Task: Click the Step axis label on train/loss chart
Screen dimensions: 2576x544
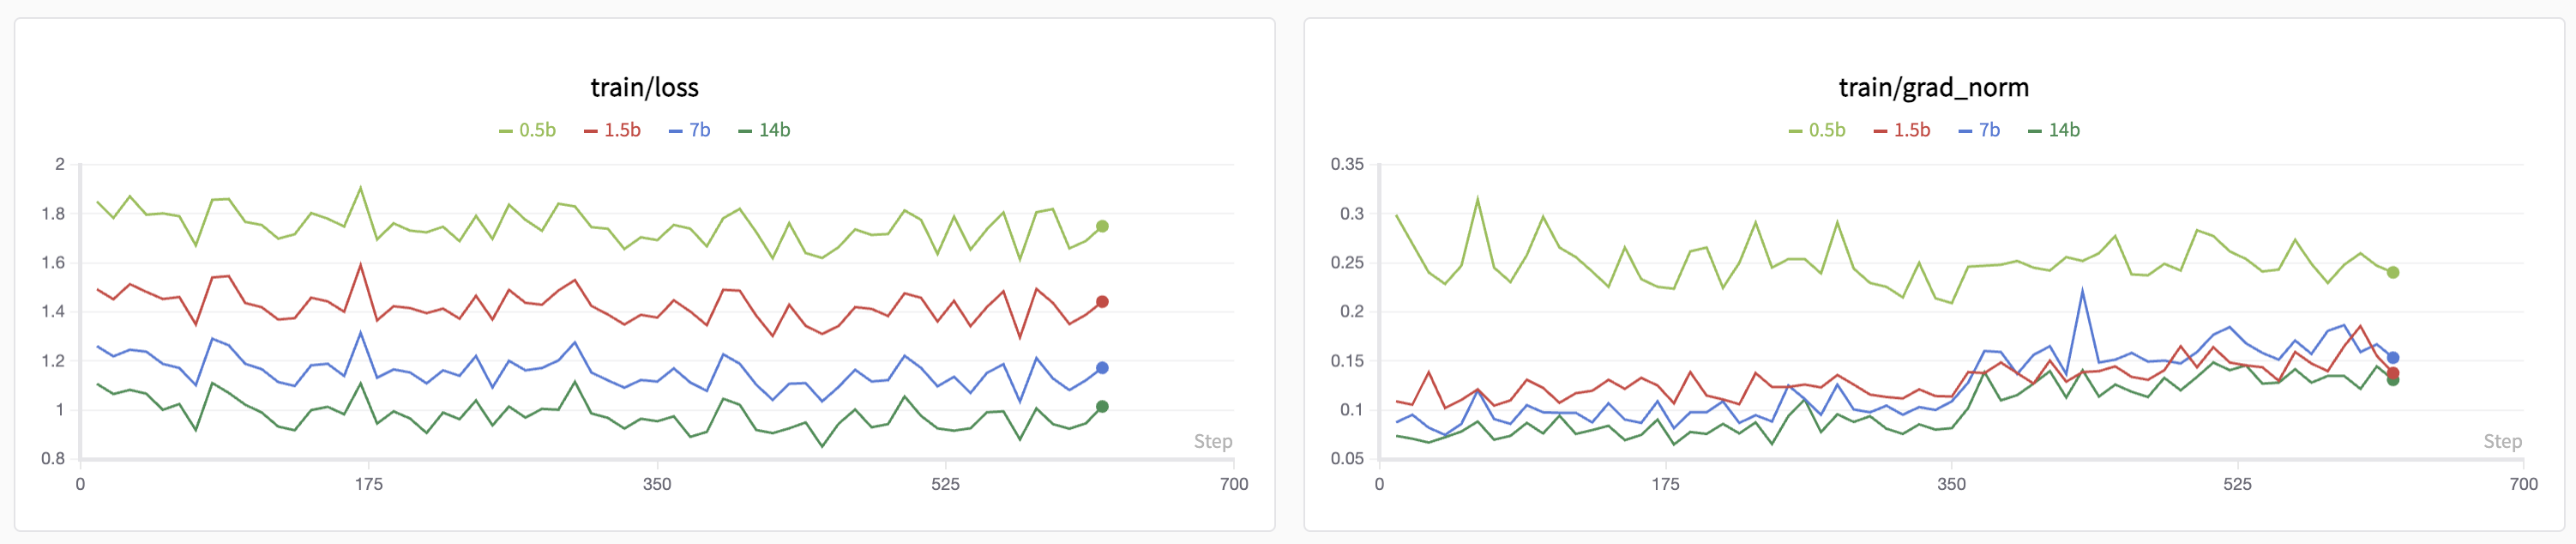Action: pos(1213,442)
